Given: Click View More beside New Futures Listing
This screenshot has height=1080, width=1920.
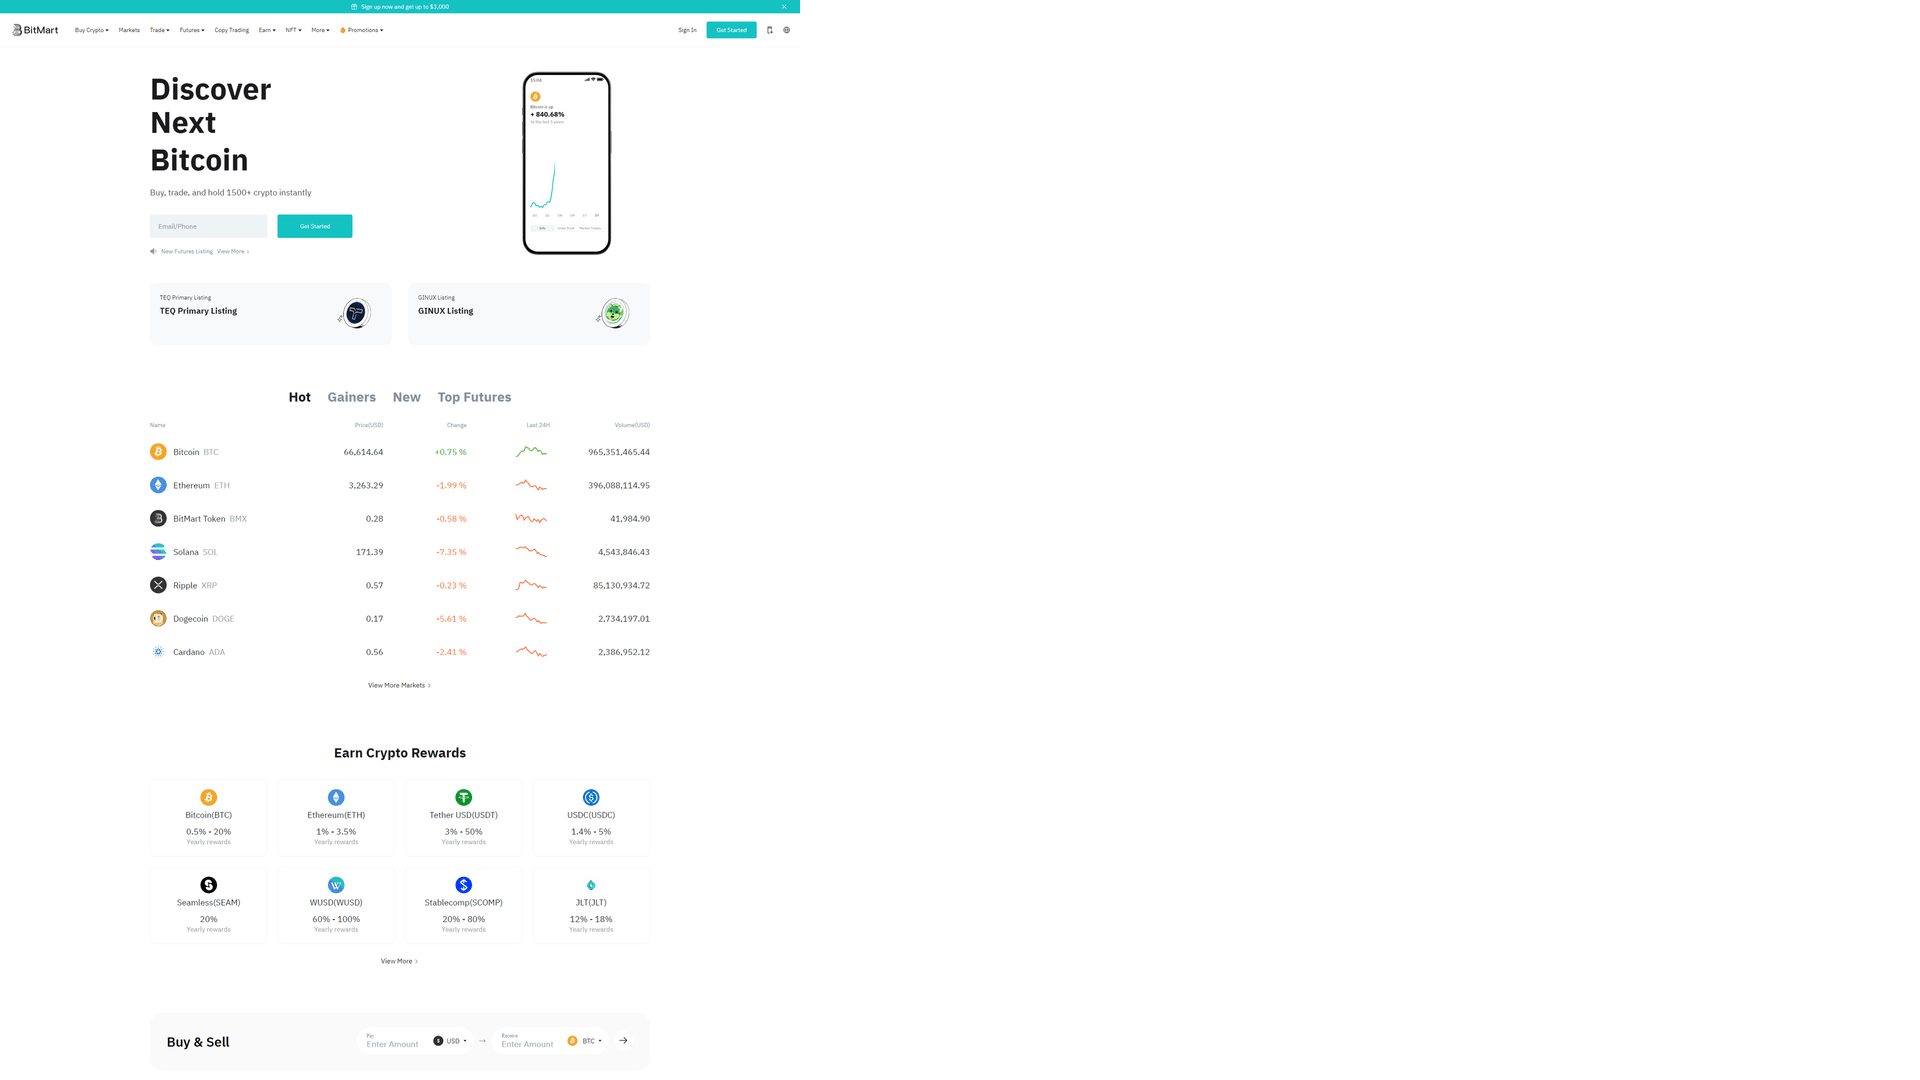Looking at the screenshot, I should [233, 251].
